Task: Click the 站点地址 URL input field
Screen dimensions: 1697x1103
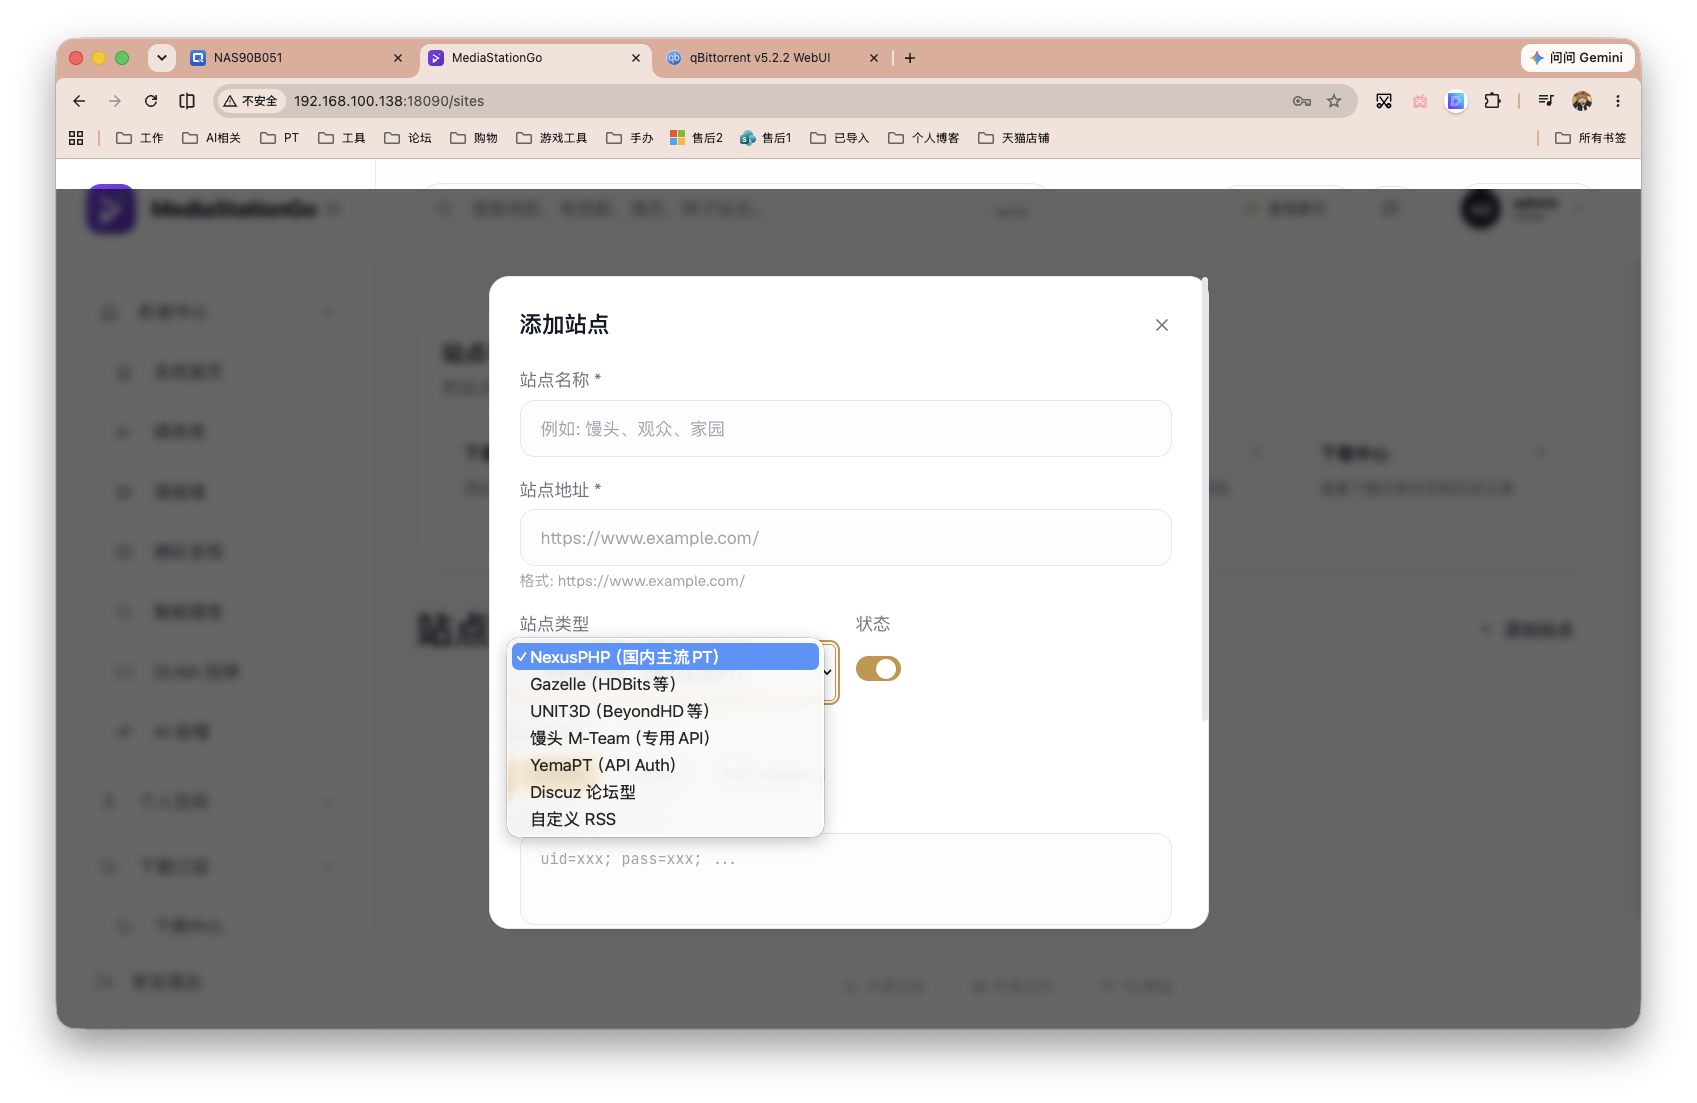Action: click(x=845, y=538)
